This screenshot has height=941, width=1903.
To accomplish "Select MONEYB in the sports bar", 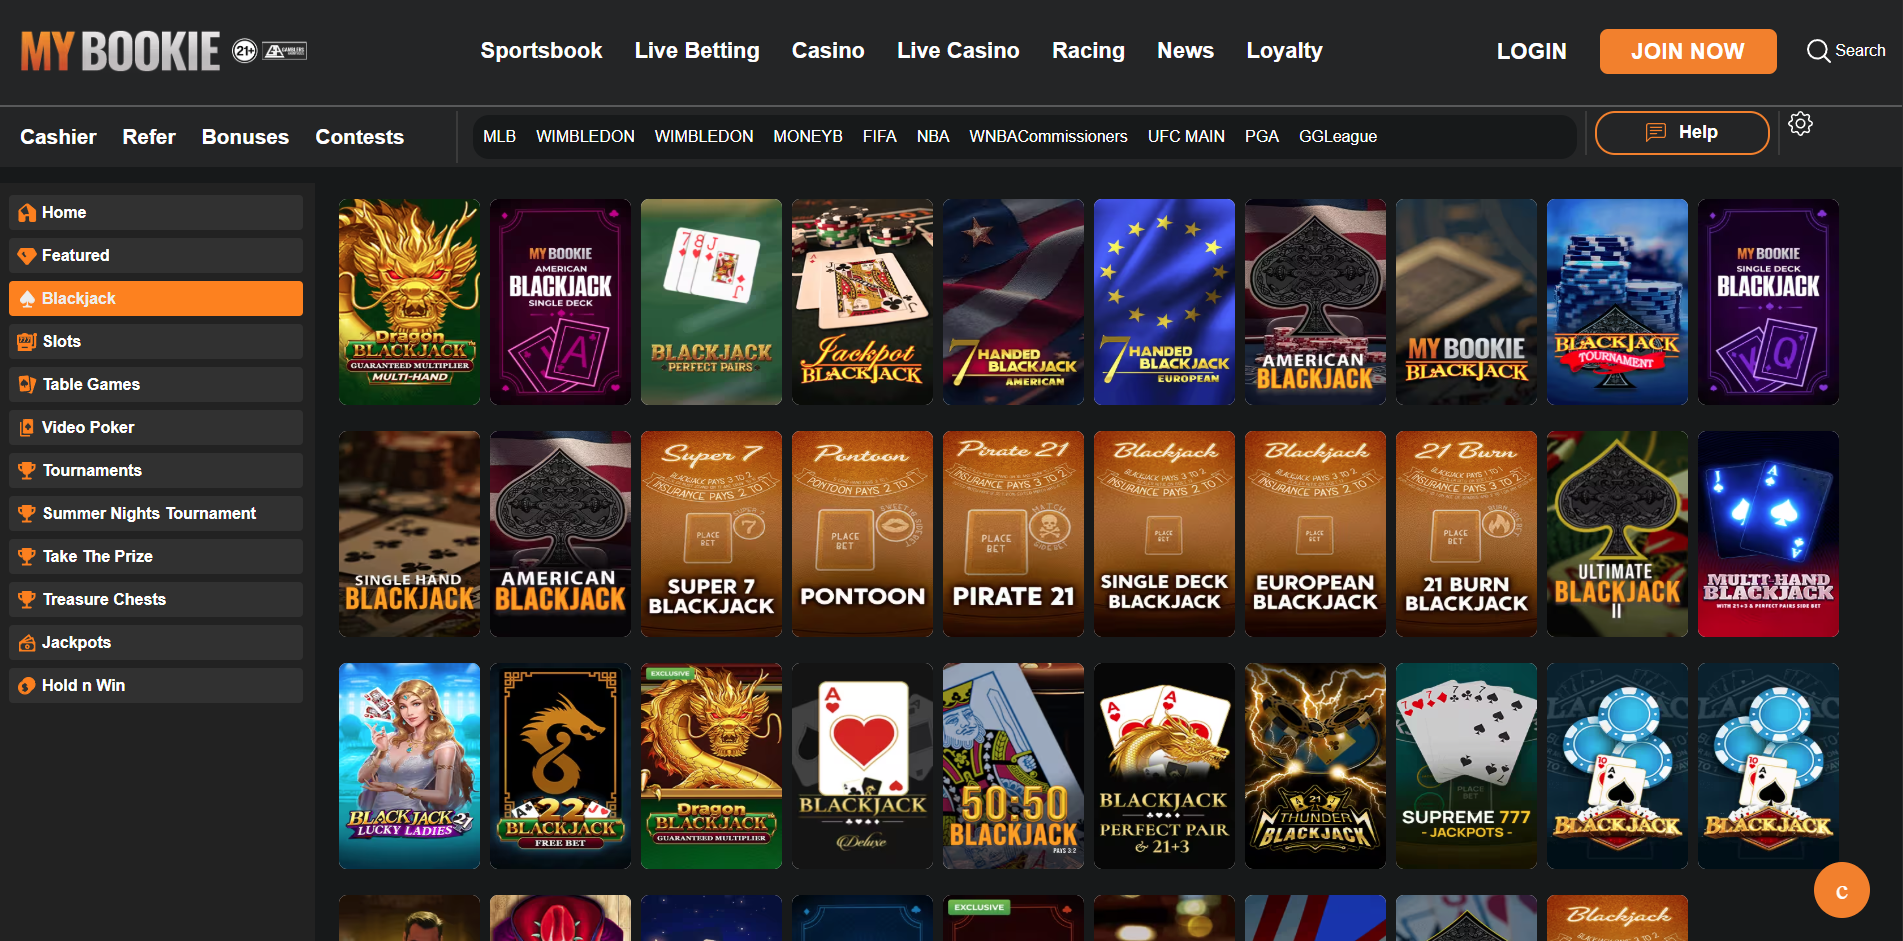I will click(x=808, y=136).
